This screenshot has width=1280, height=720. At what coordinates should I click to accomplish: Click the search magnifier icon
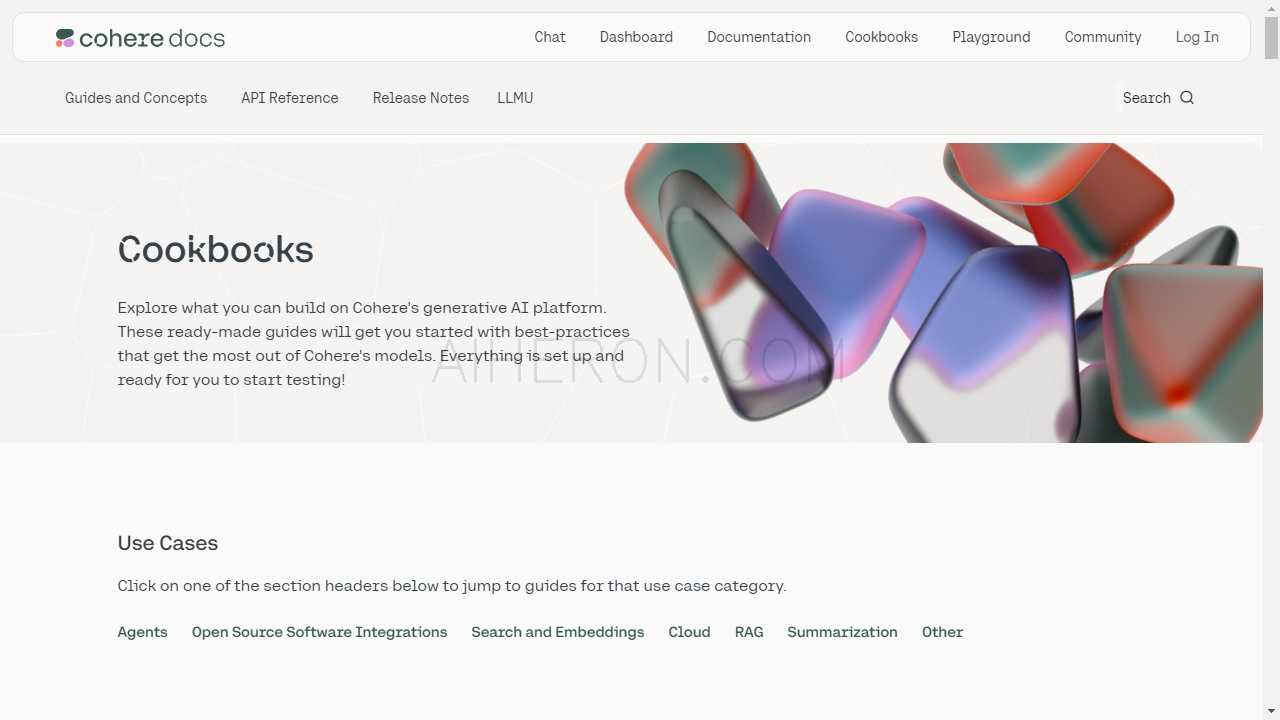[1187, 98]
